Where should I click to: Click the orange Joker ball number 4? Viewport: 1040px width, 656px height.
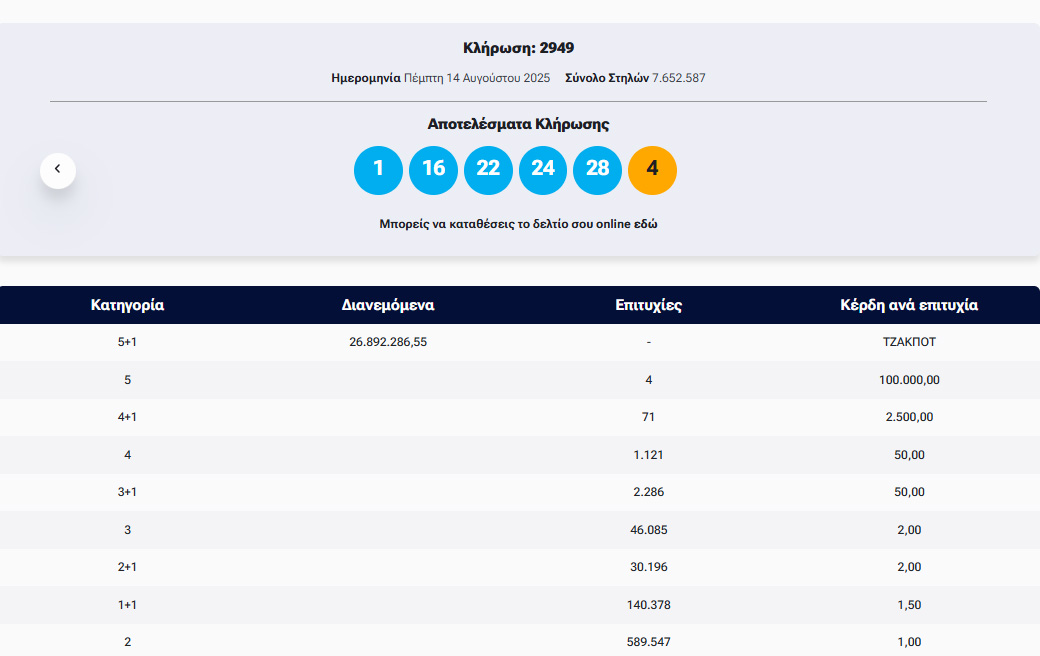(x=652, y=170)
